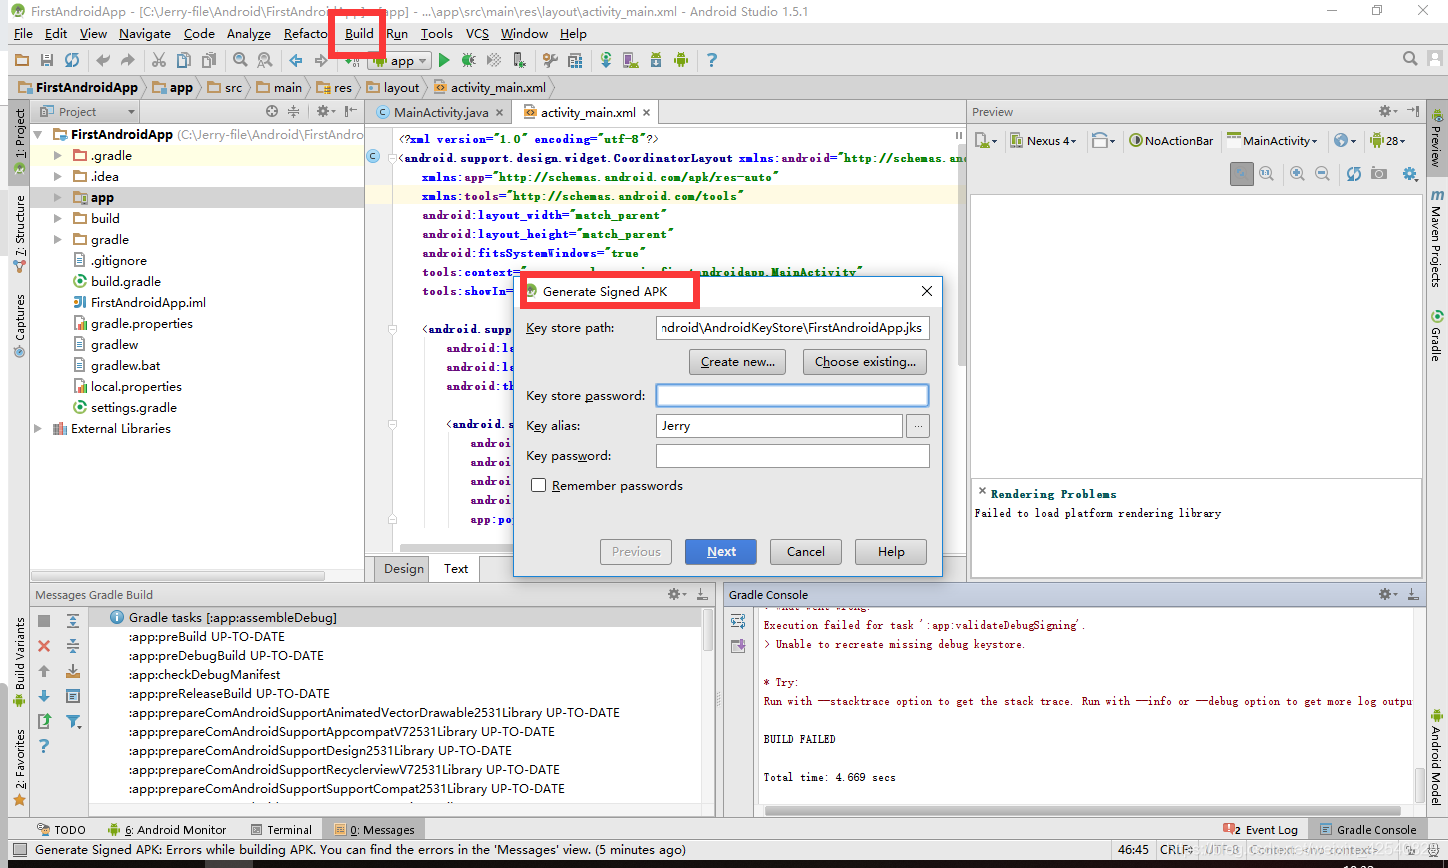Zoom out the layout preview

click(x=1322, y=174)
